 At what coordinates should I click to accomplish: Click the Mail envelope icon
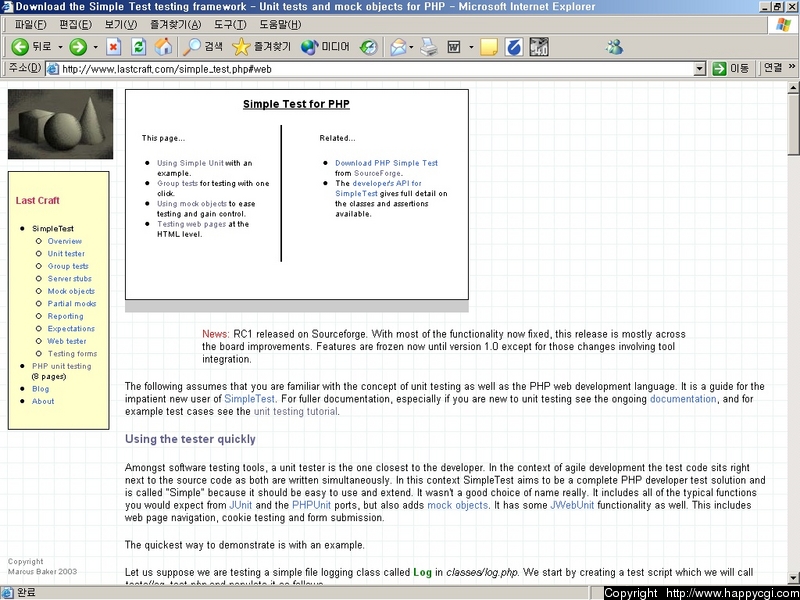tap(398, 47)
